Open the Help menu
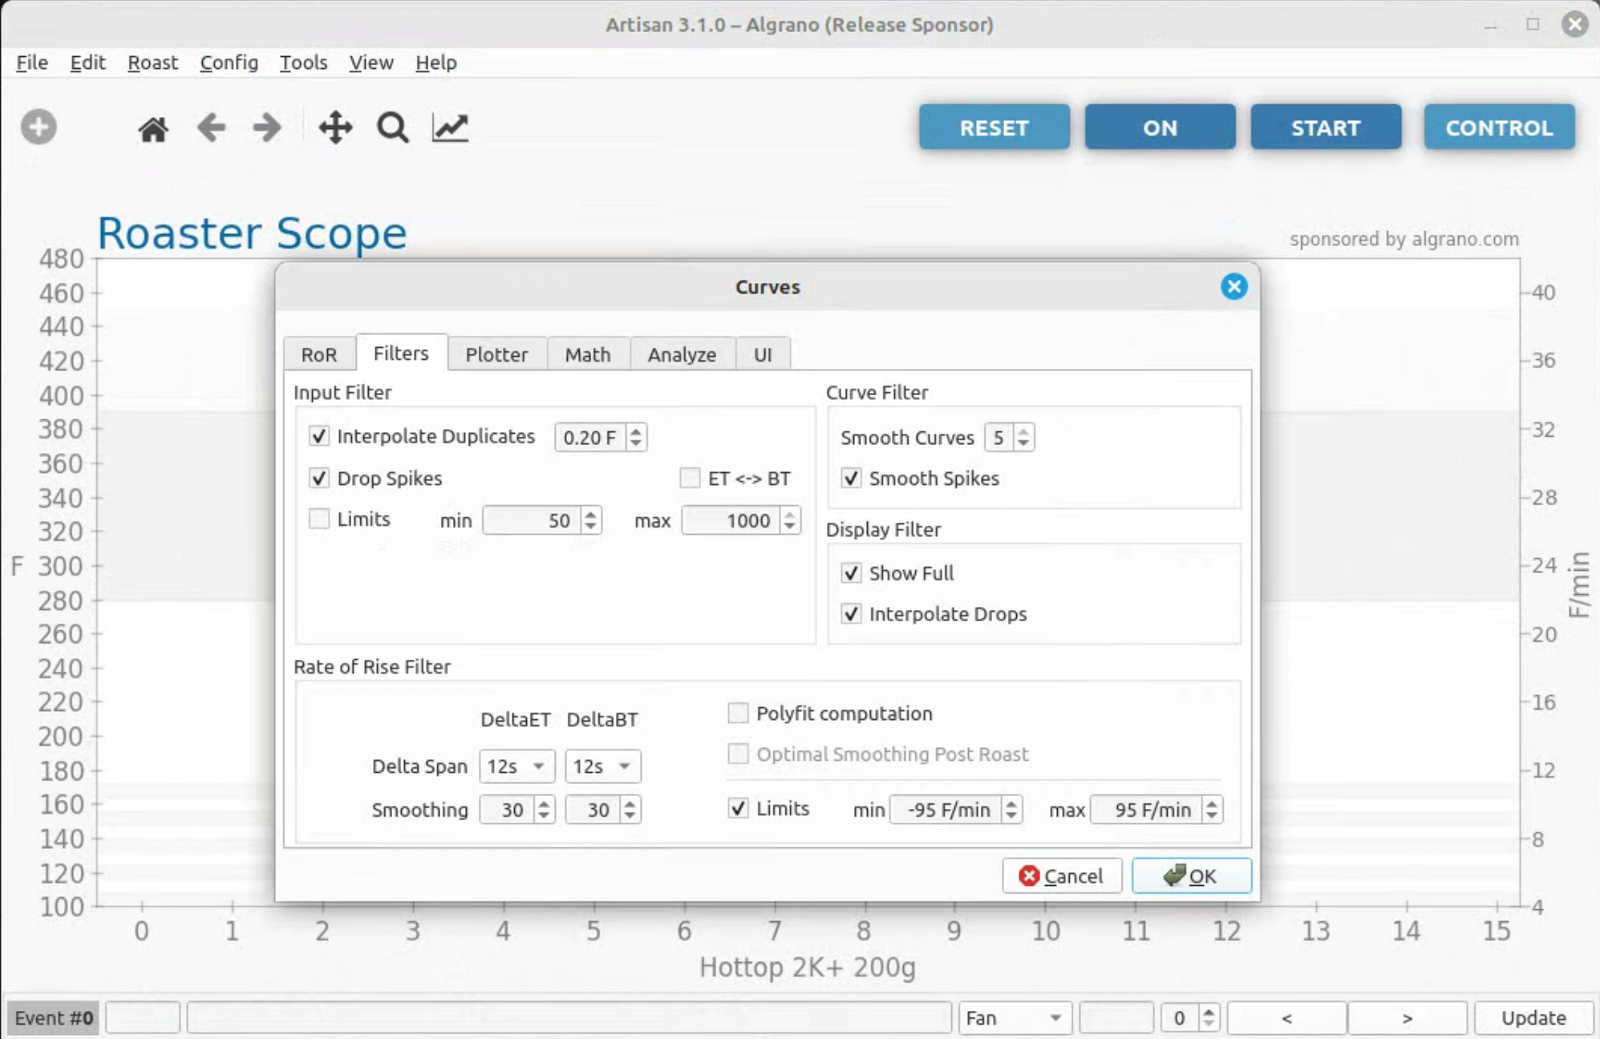 (x=436, y=62)
